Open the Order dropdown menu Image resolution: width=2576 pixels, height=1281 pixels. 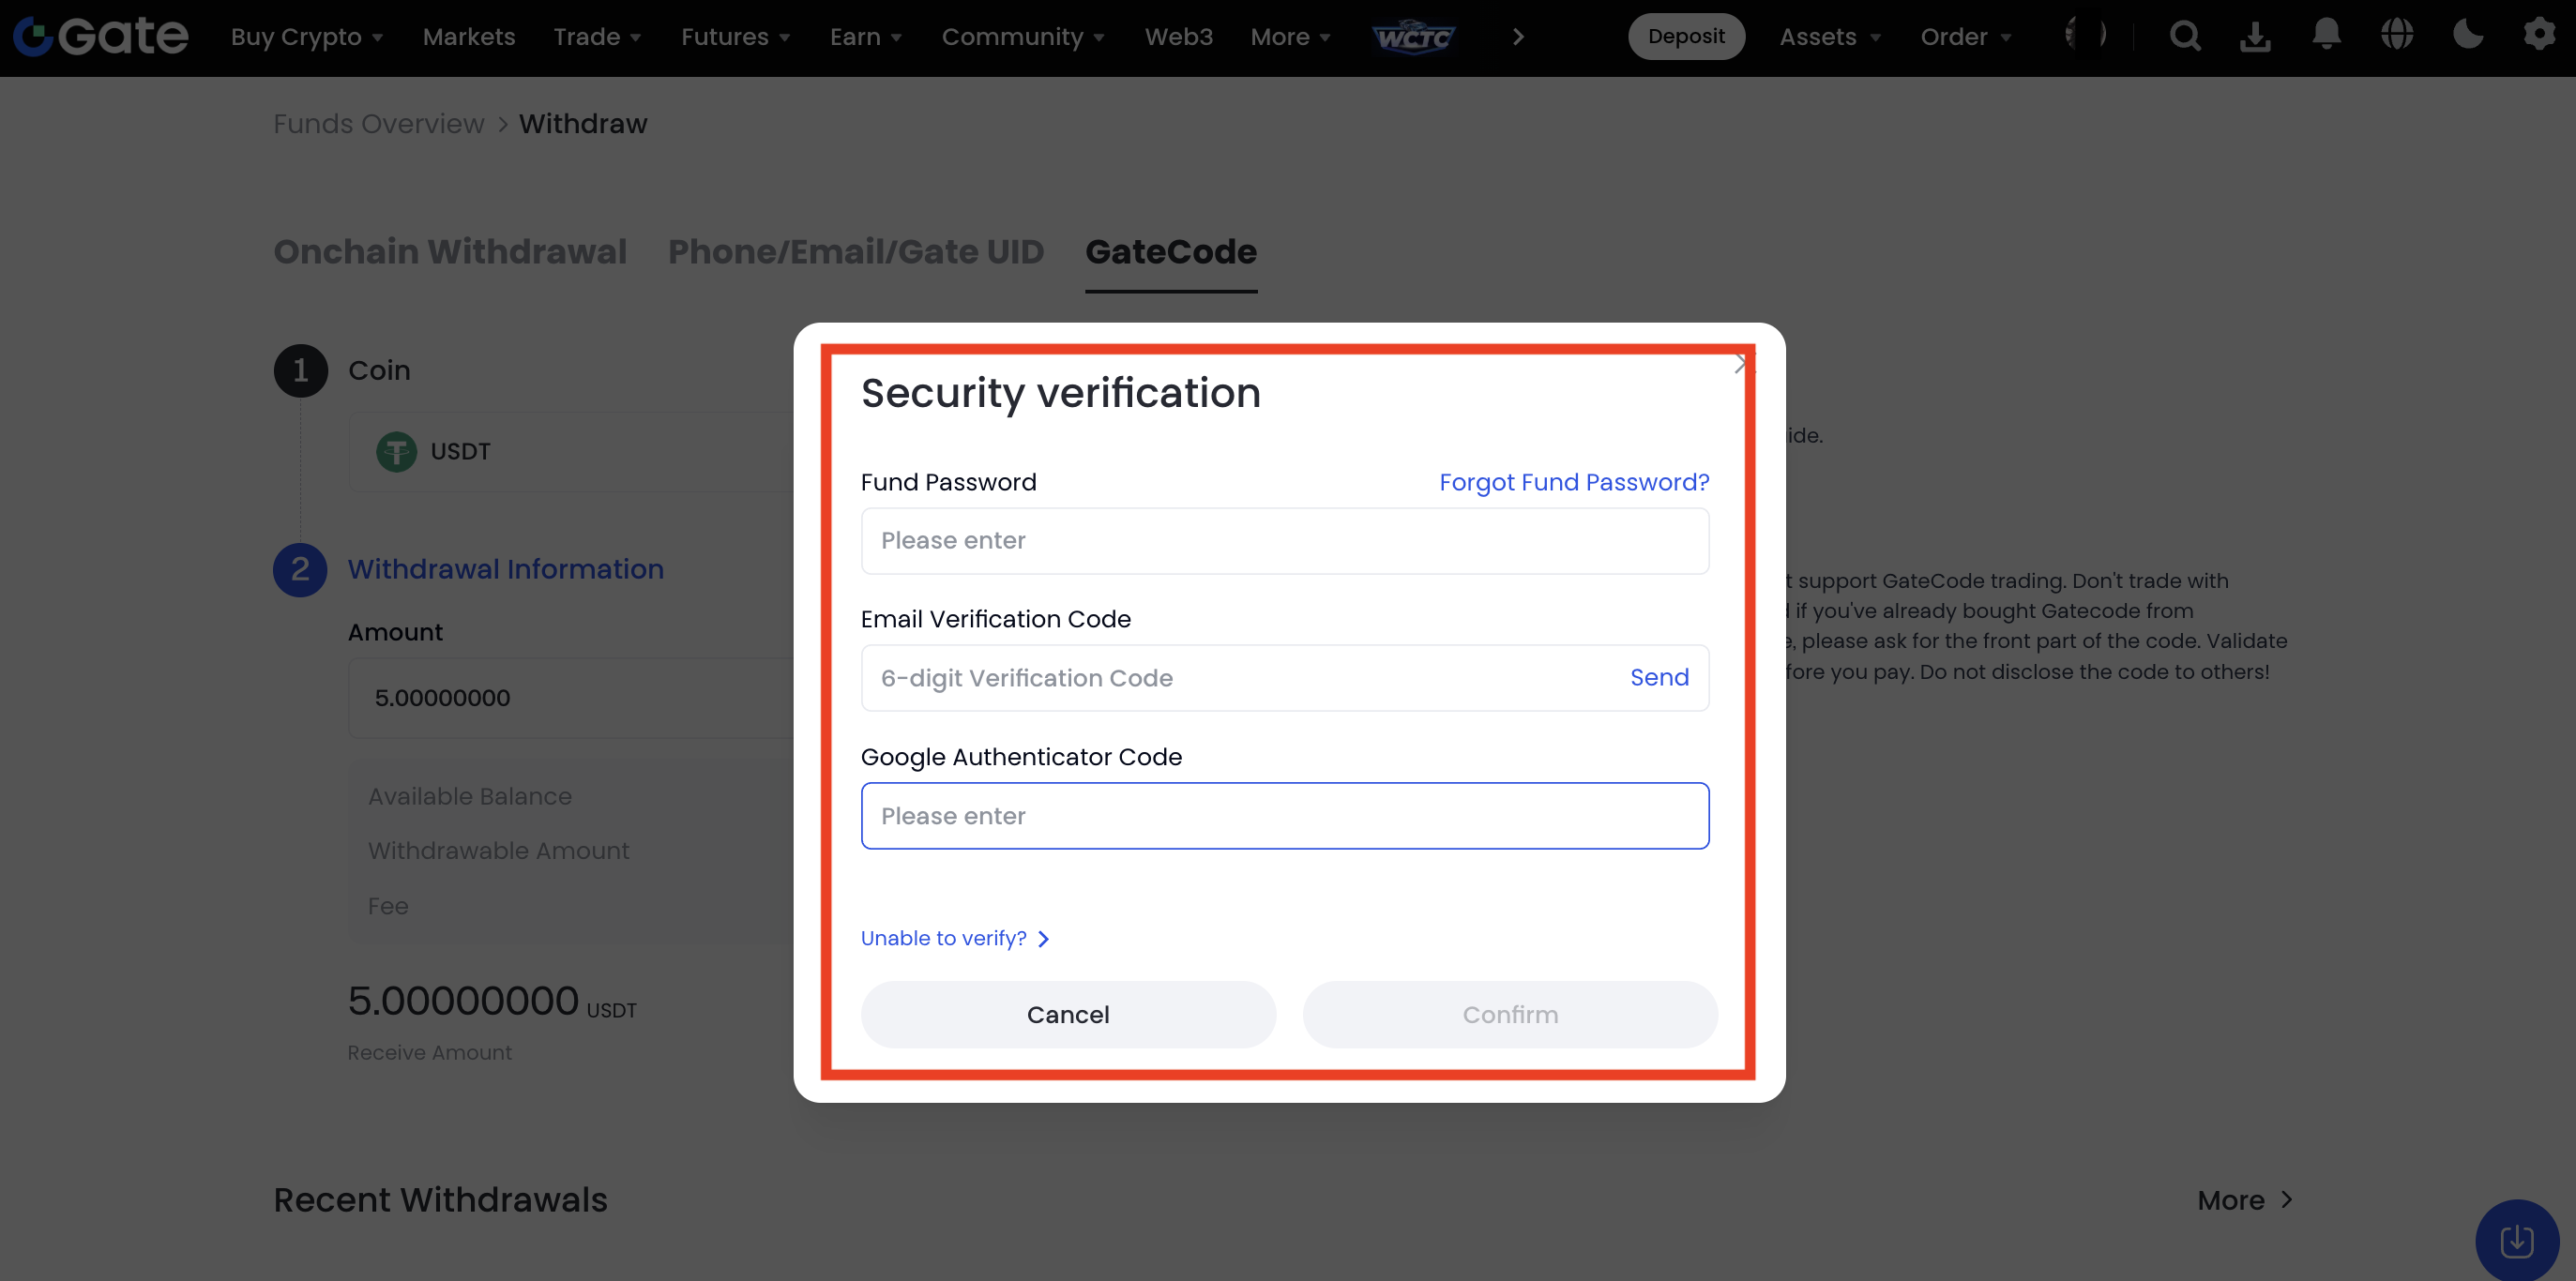pos(1965,37)
